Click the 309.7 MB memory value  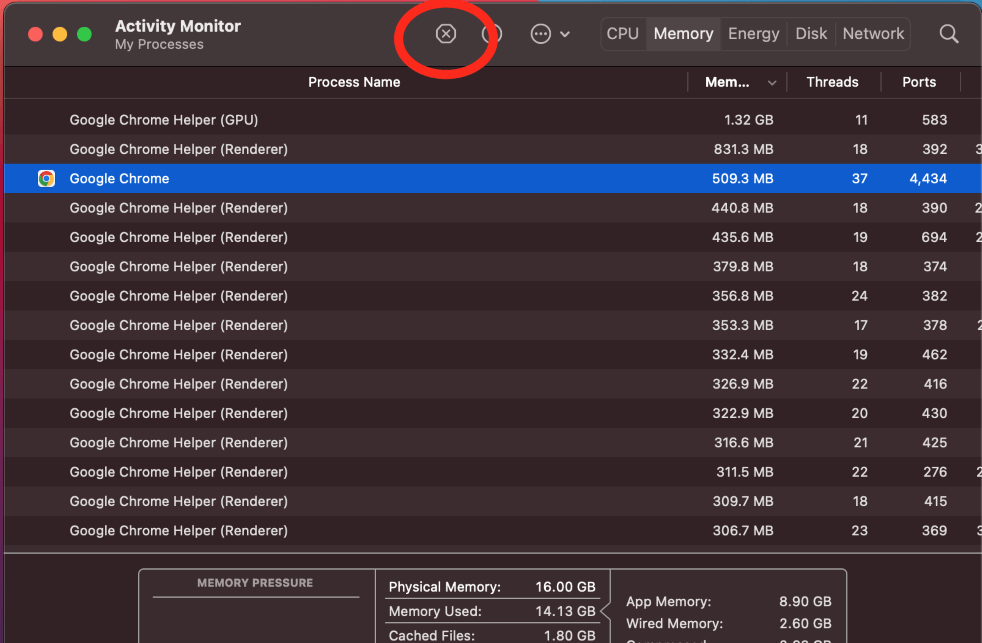click(x=743, y=502)
